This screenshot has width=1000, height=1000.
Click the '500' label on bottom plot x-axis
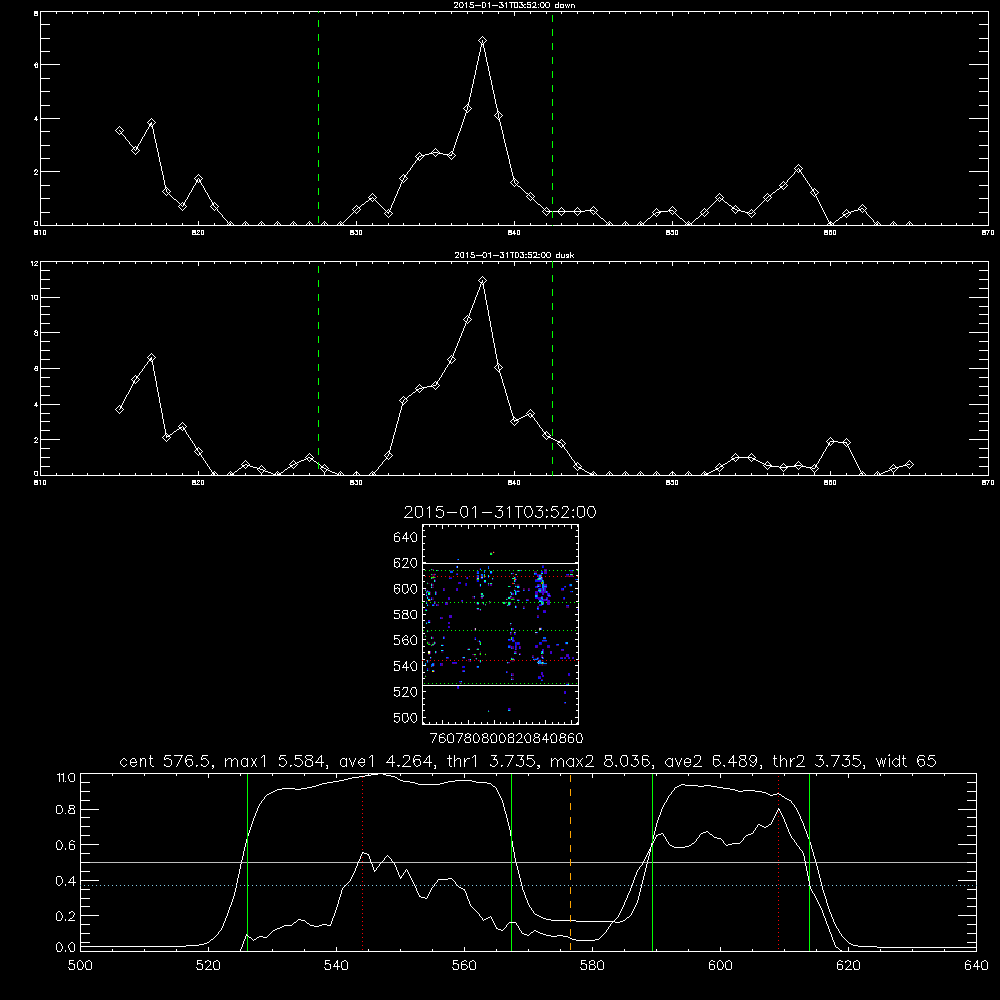[80, 966]
